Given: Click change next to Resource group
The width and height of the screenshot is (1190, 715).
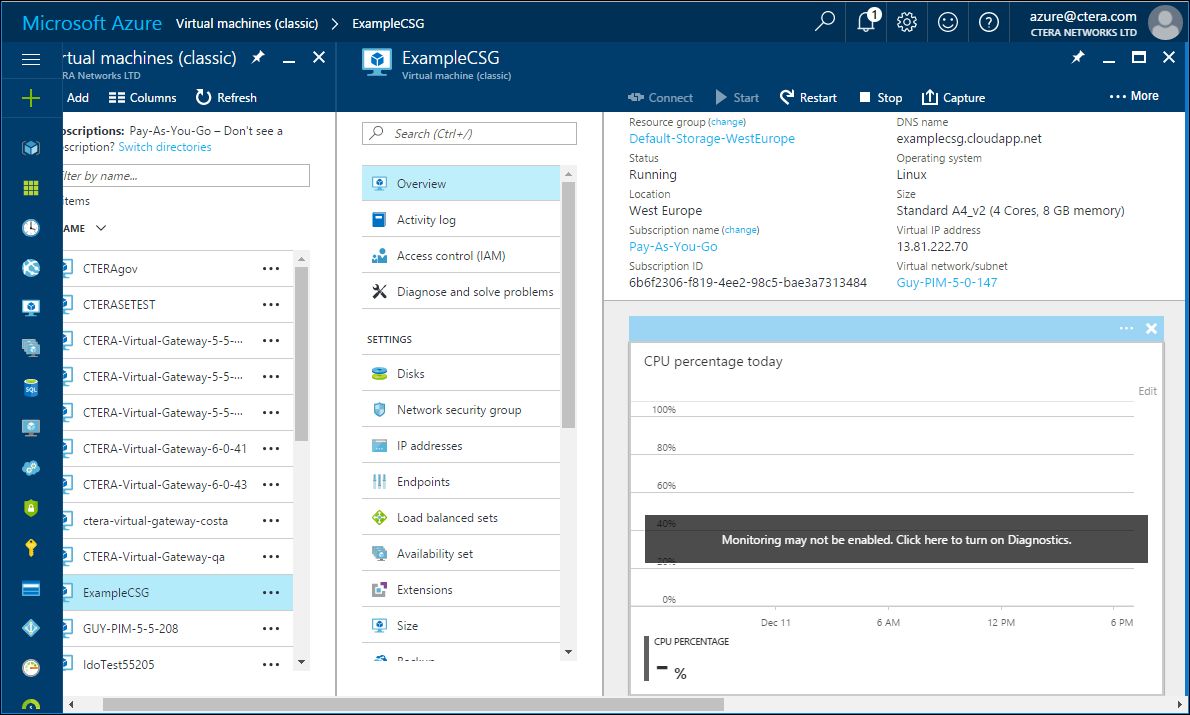Looking at the screenshot, I should 727,122.
